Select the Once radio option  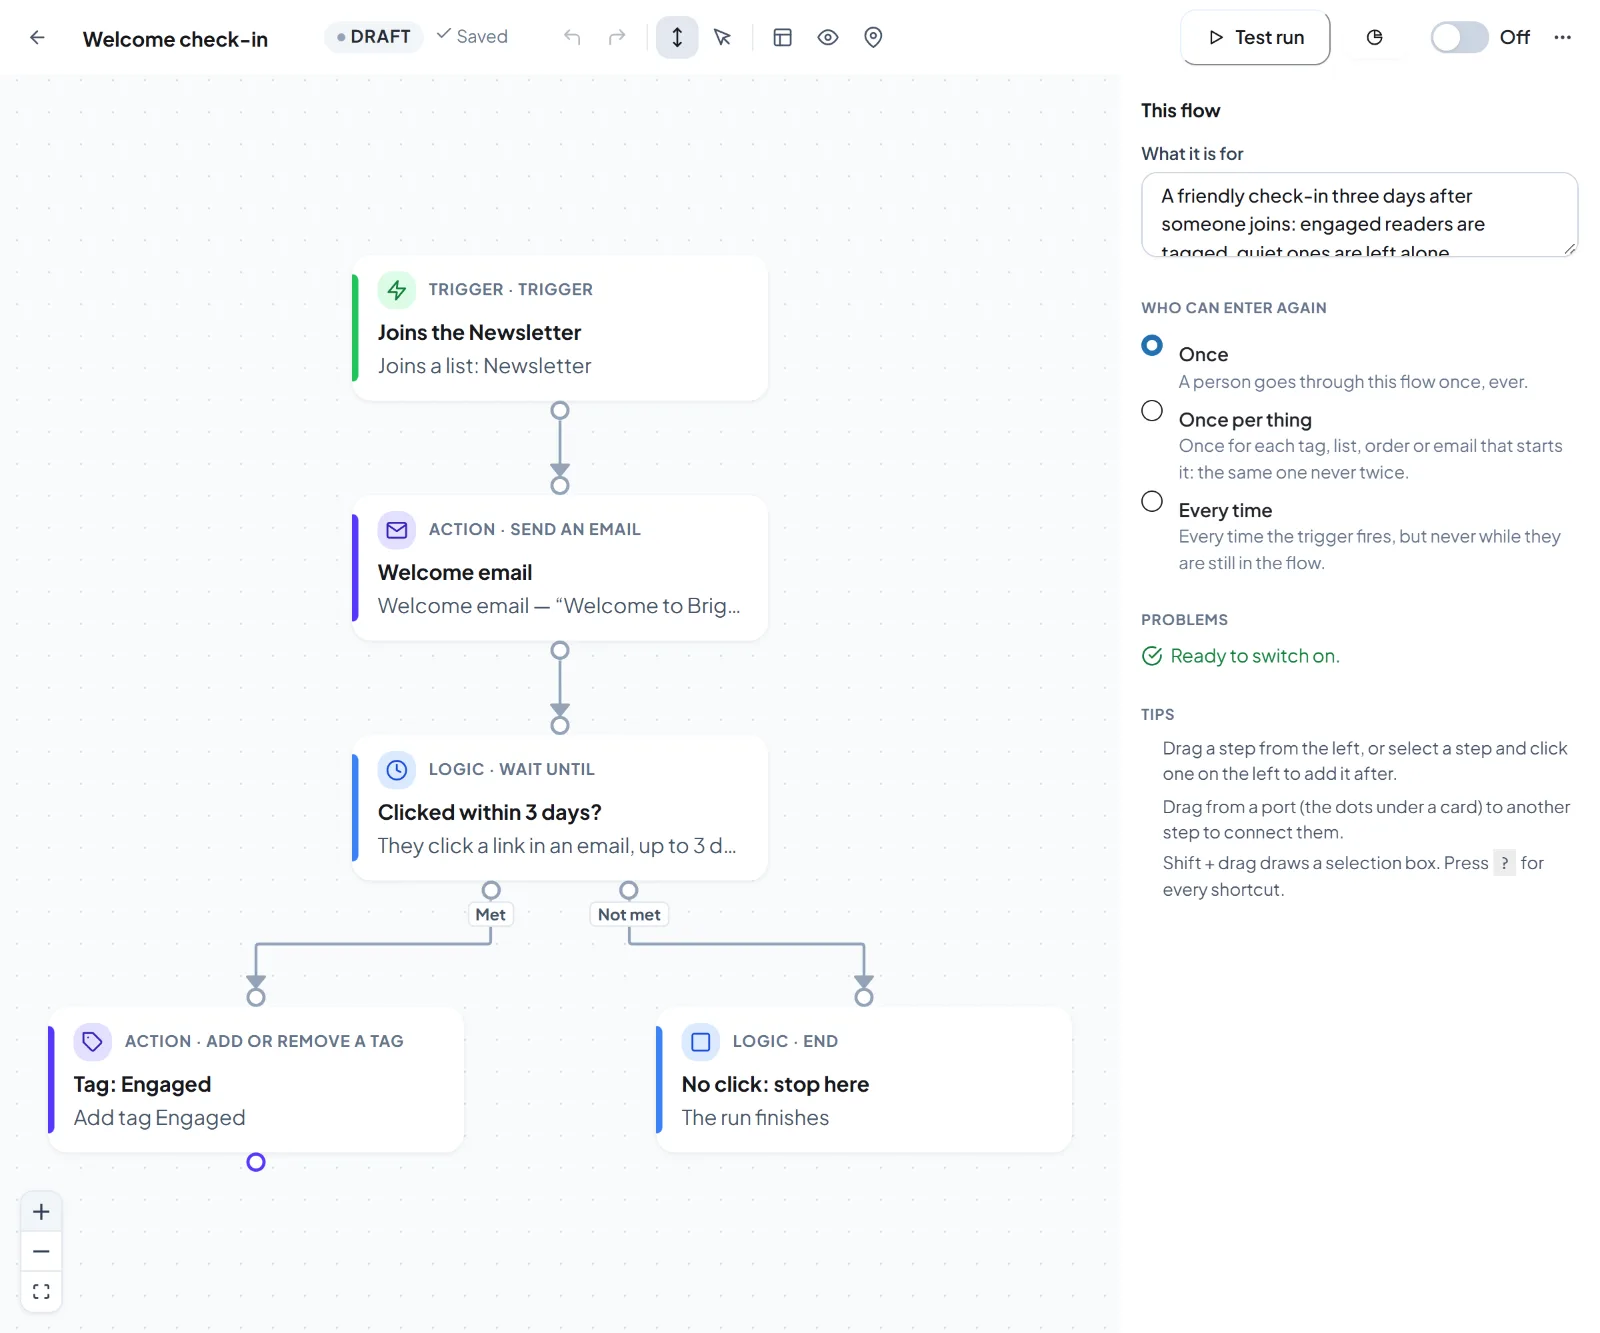(1152, 345)
